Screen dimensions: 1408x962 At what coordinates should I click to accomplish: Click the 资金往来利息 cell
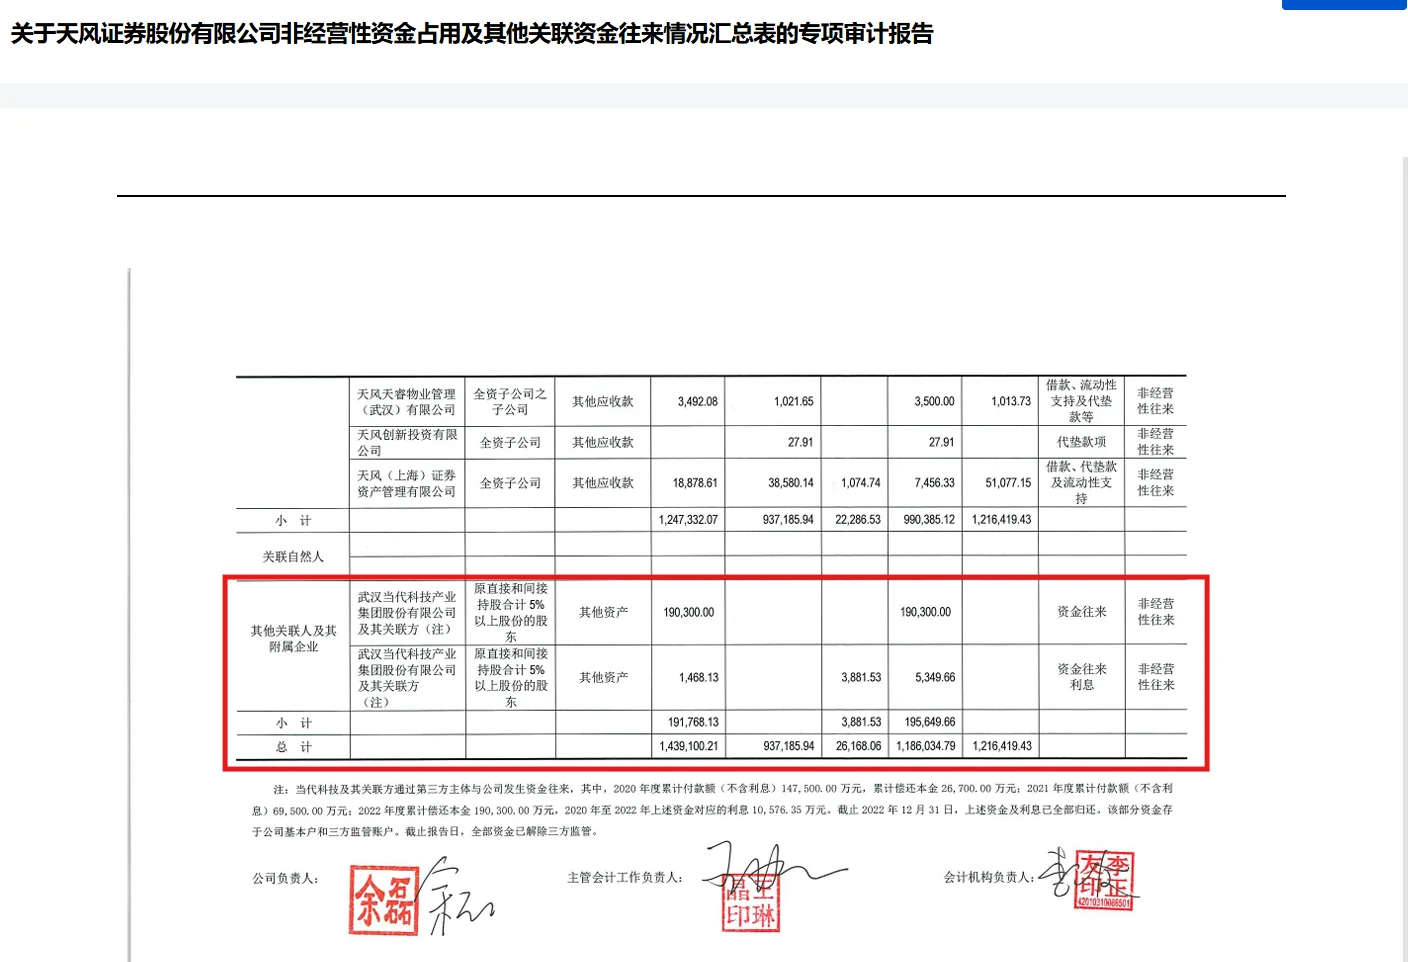[1082, 677]
